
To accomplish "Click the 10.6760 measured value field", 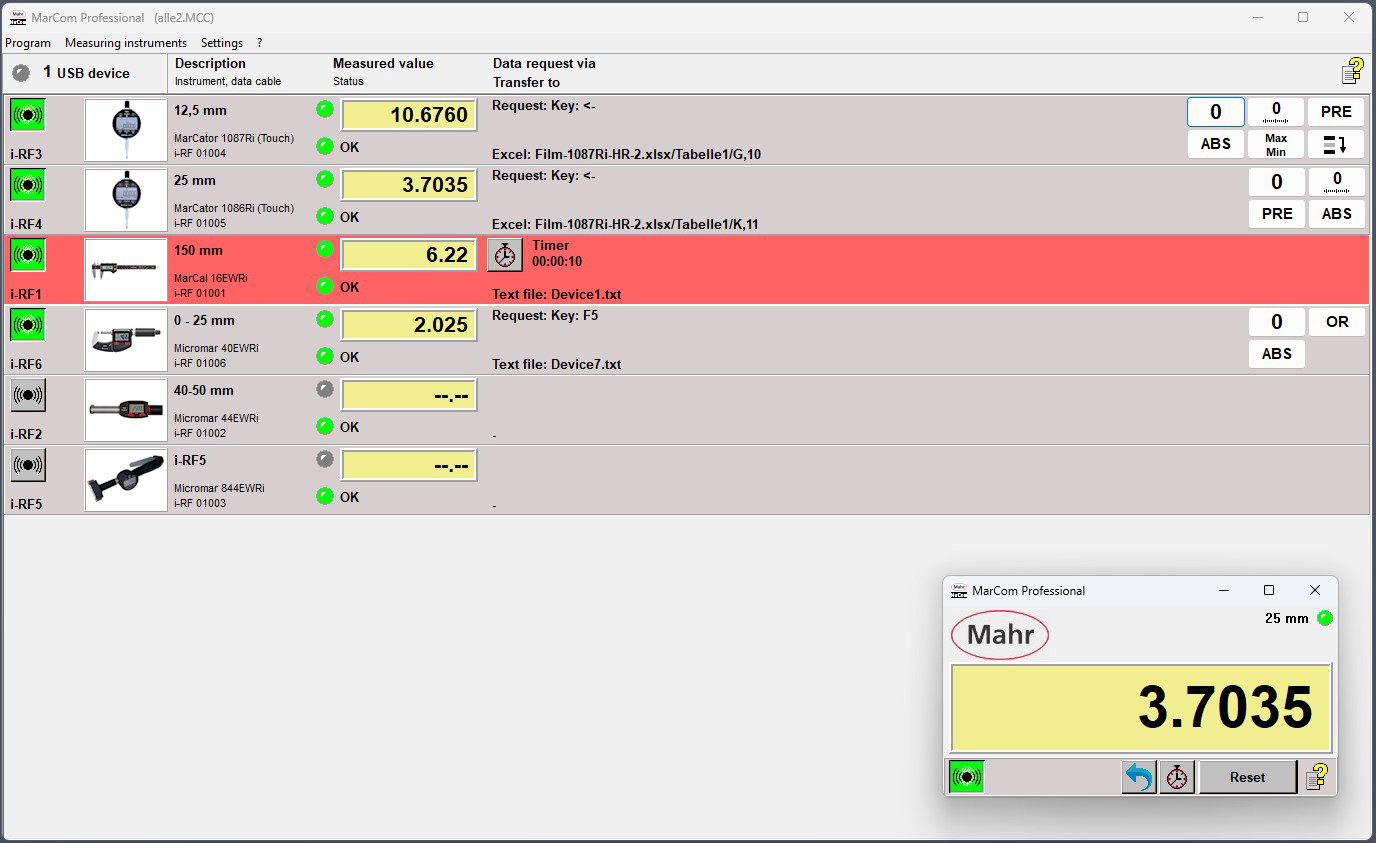I will [x=409, y=115].
